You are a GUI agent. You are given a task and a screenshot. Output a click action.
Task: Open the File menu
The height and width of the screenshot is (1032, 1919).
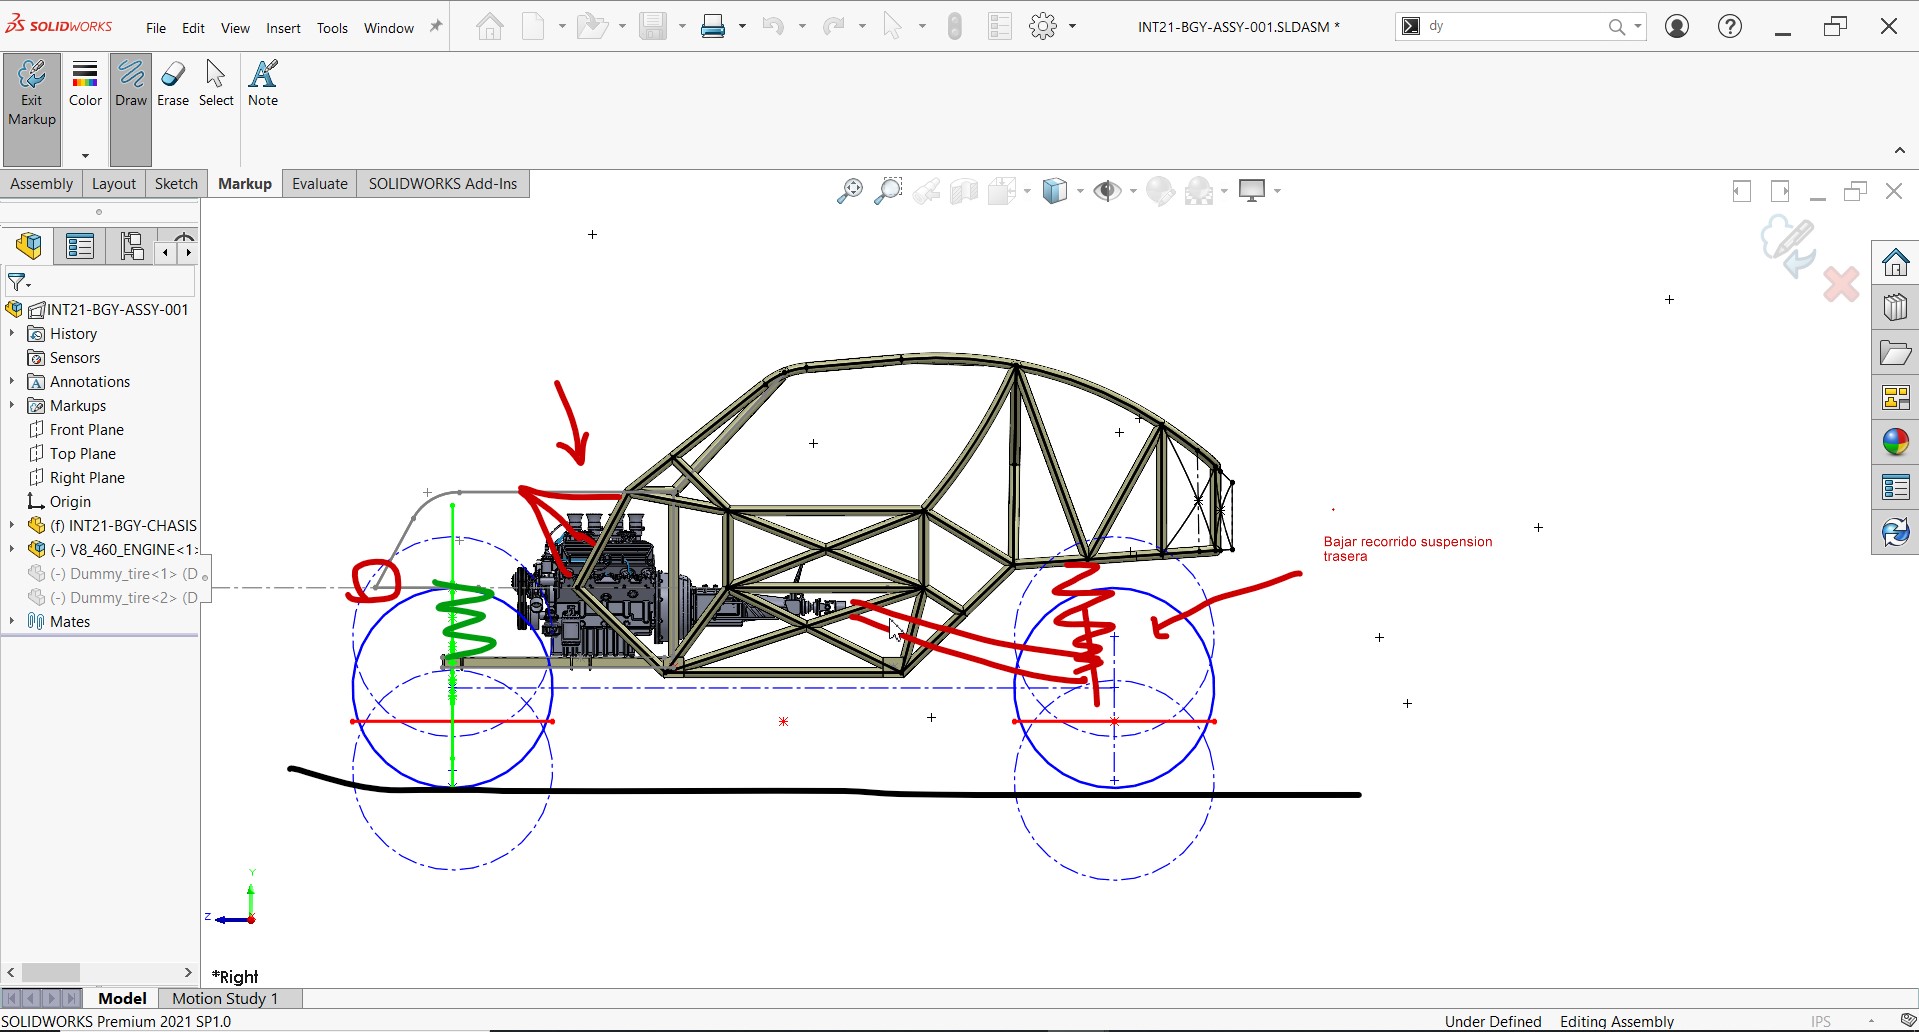(x=155, y=28)
